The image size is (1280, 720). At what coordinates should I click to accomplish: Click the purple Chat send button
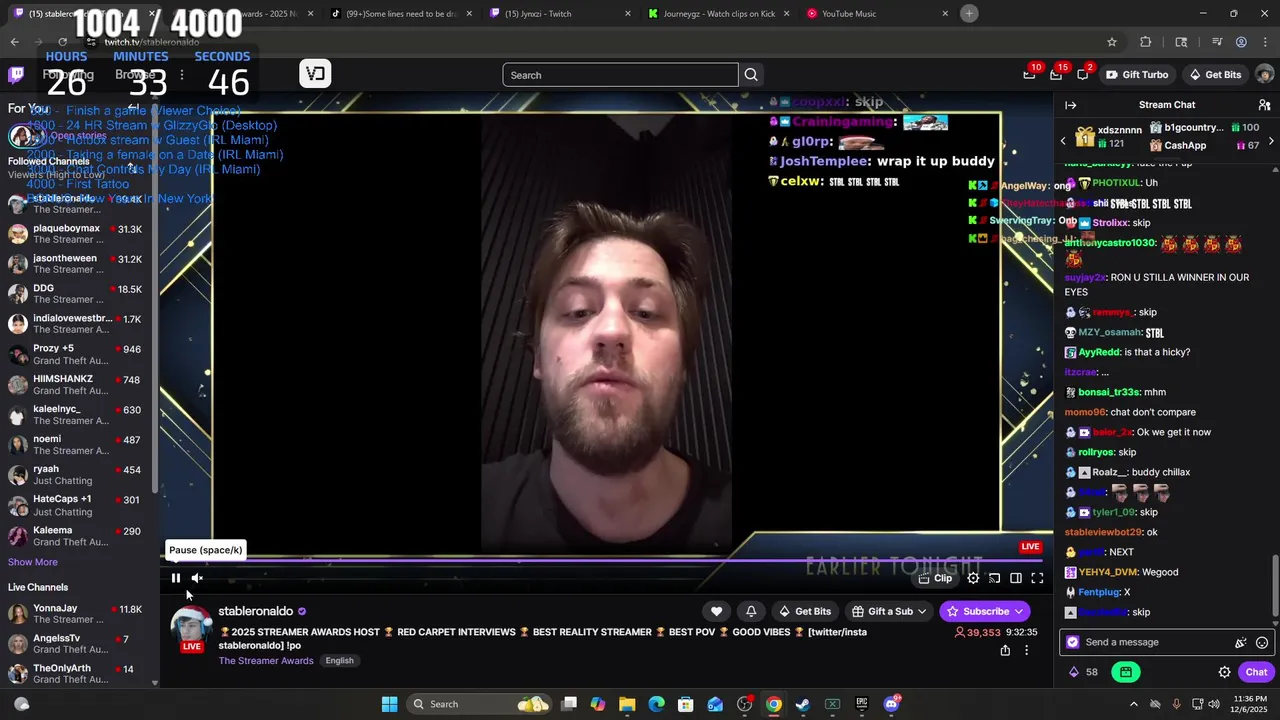1256,672
